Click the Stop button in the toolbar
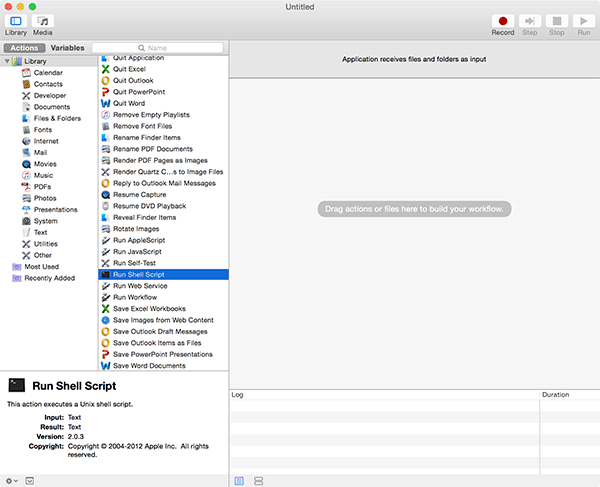The image size is (600, 487). pyautogui.click(x=556, y=21)
